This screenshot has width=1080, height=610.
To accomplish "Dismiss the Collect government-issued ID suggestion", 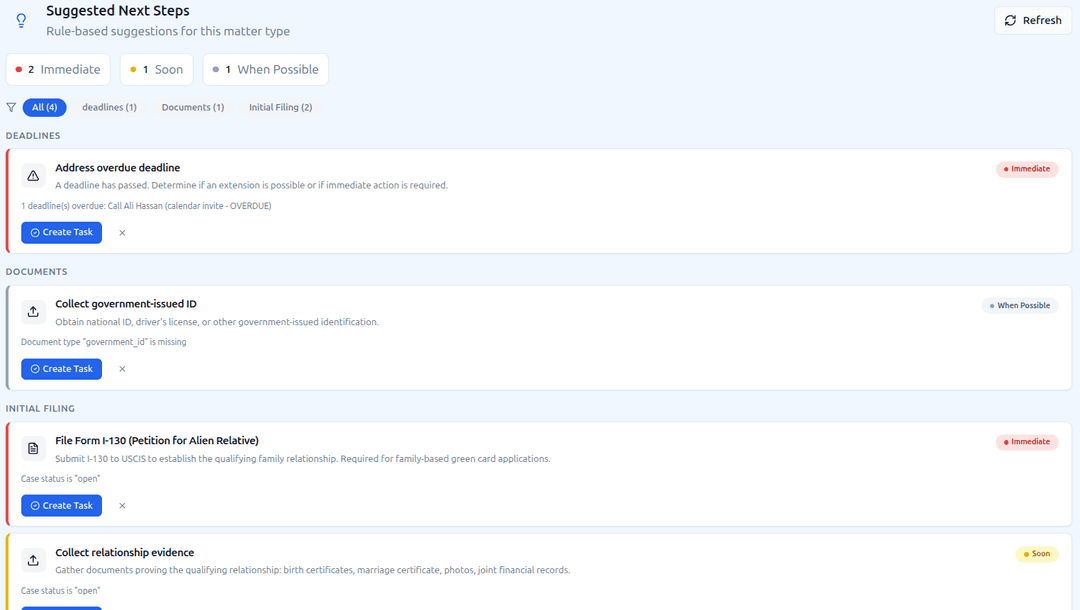I will point(122,369).
